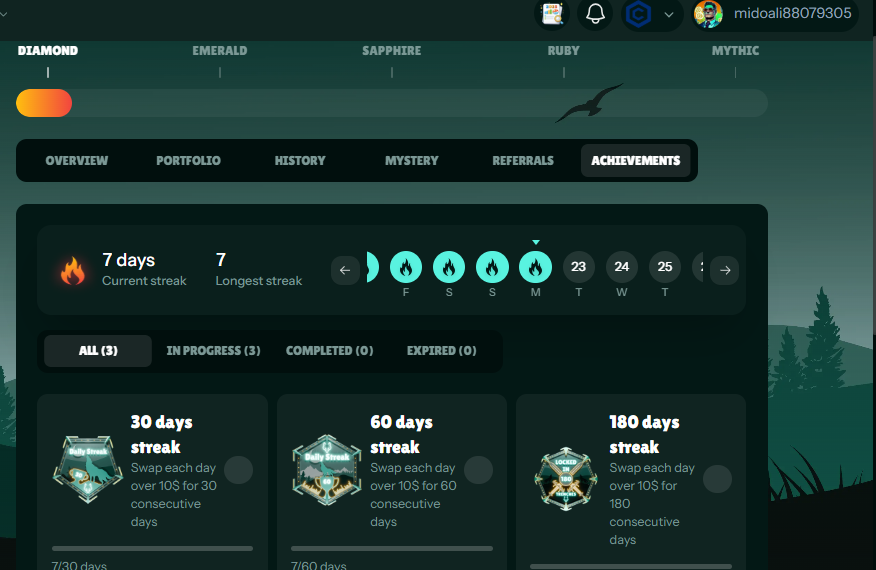Filter achievements by Completed (0)

pyautogui.click(x=330, y=351)
